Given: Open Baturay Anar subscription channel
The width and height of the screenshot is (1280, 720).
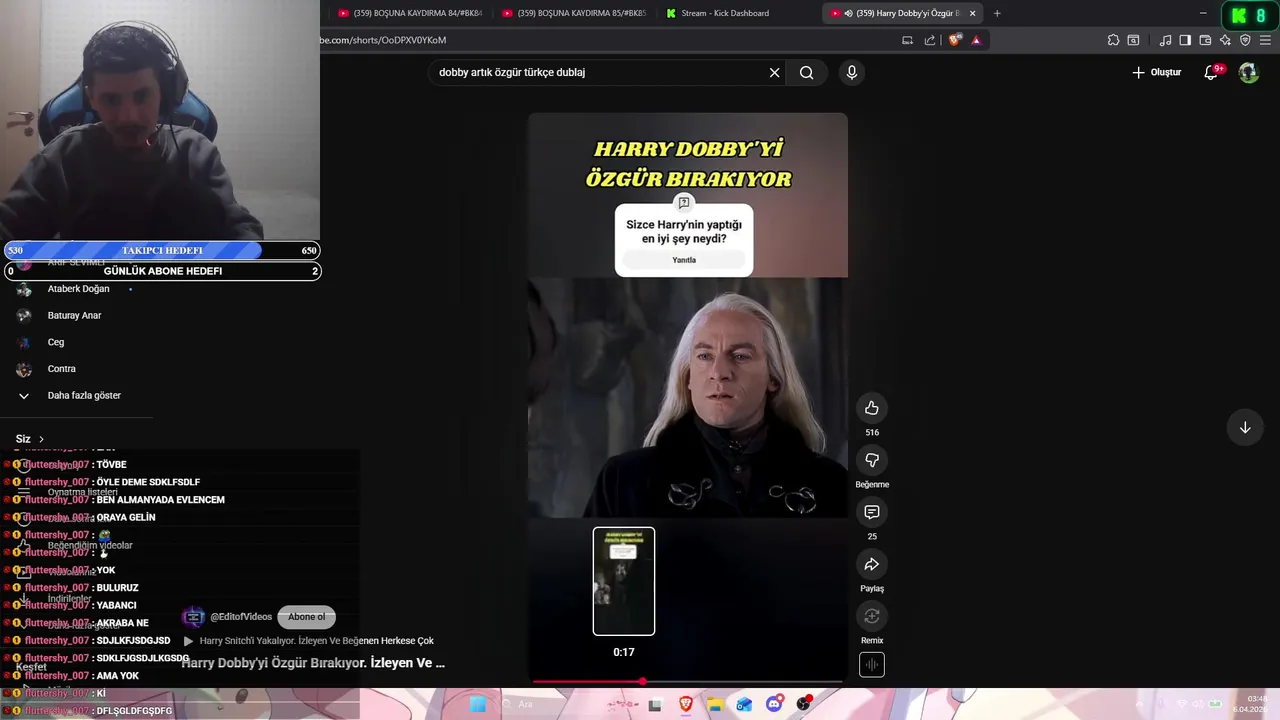Looking at the screenshot, I should pos(74,316).
